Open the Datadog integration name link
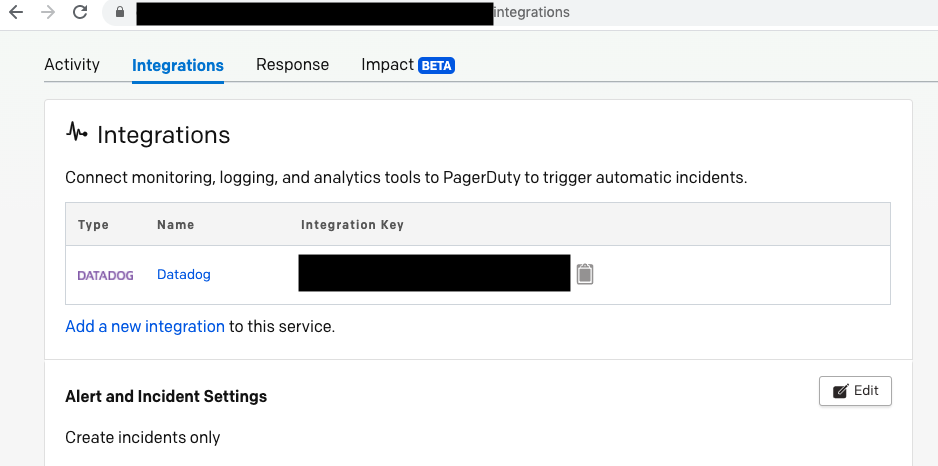 184,274
